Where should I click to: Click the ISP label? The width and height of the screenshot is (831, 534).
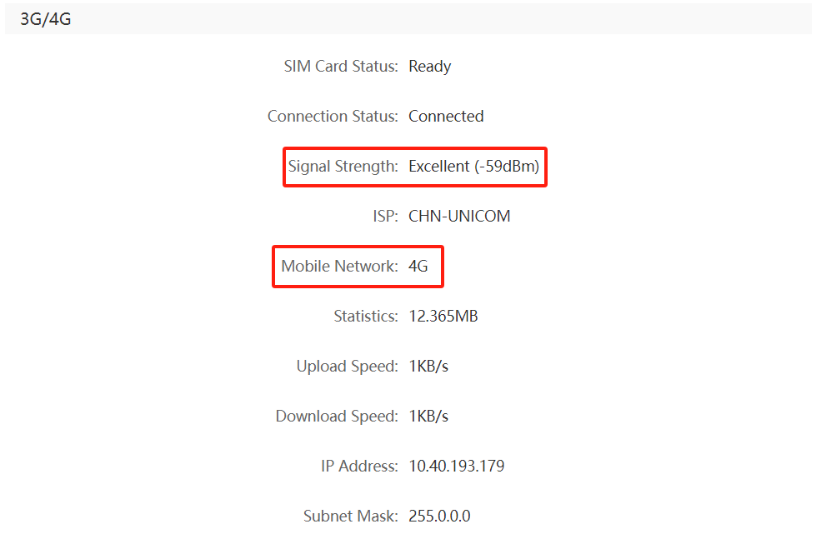pyautogui.click(x=385, y=217)
